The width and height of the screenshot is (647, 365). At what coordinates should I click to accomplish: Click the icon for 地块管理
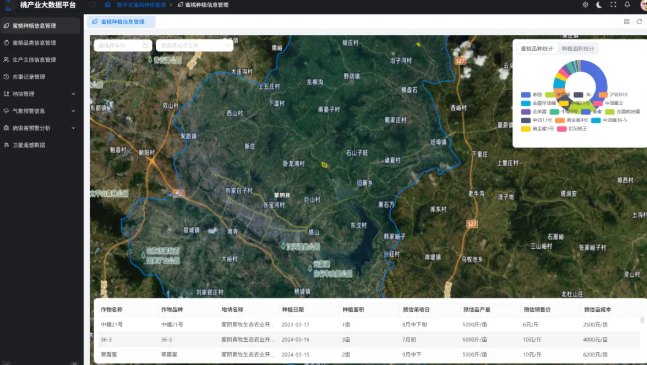(x=6, y=94)
